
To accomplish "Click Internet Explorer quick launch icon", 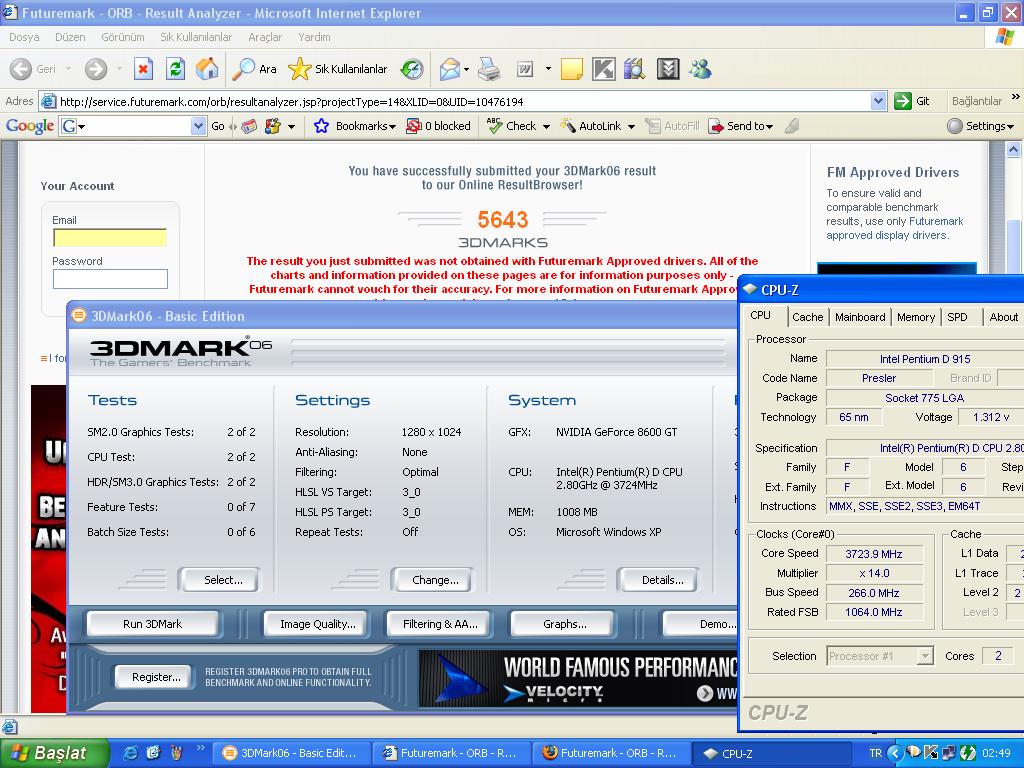I will [131, 753].
